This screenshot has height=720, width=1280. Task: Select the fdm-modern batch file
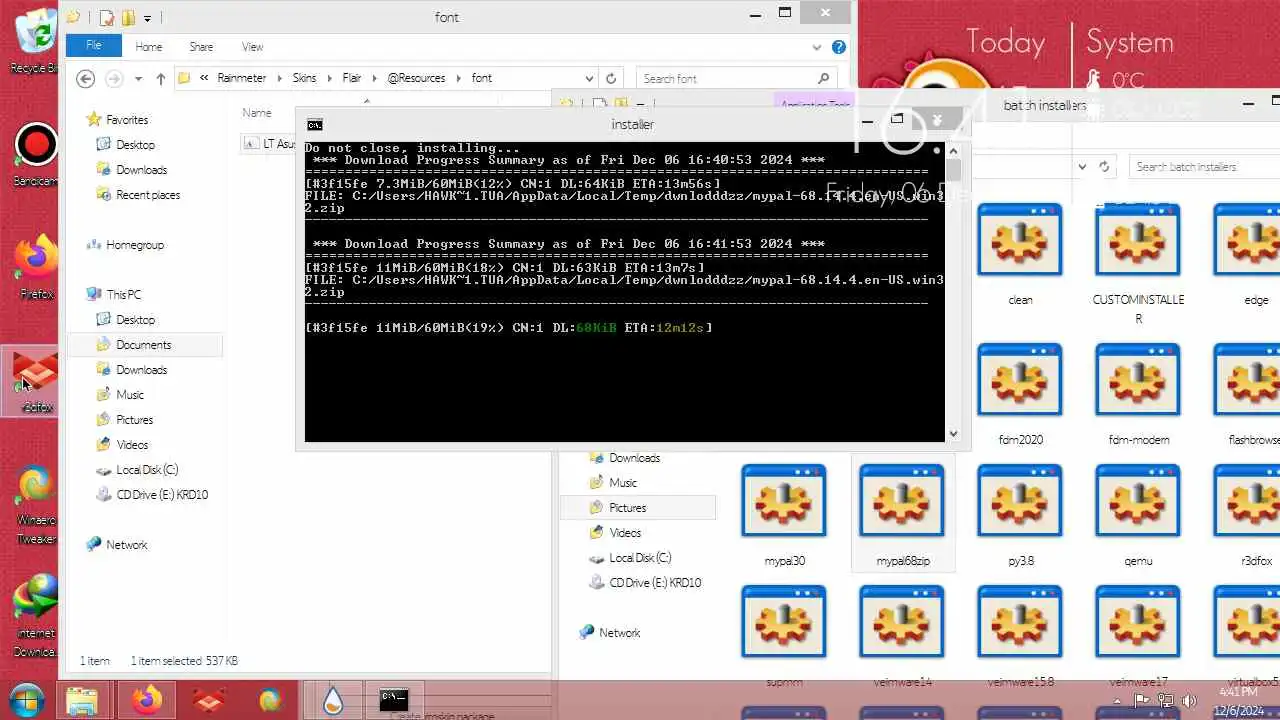[x=1138, y=395]
